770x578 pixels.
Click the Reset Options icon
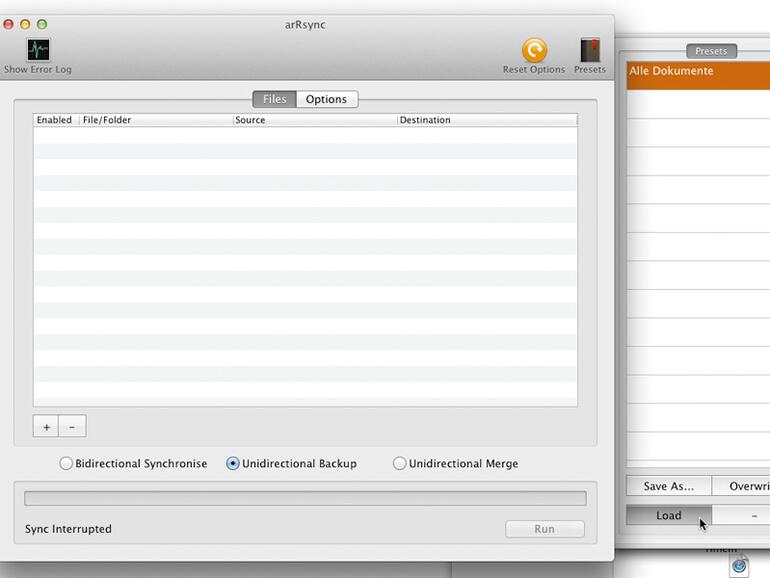pos(534,51)
